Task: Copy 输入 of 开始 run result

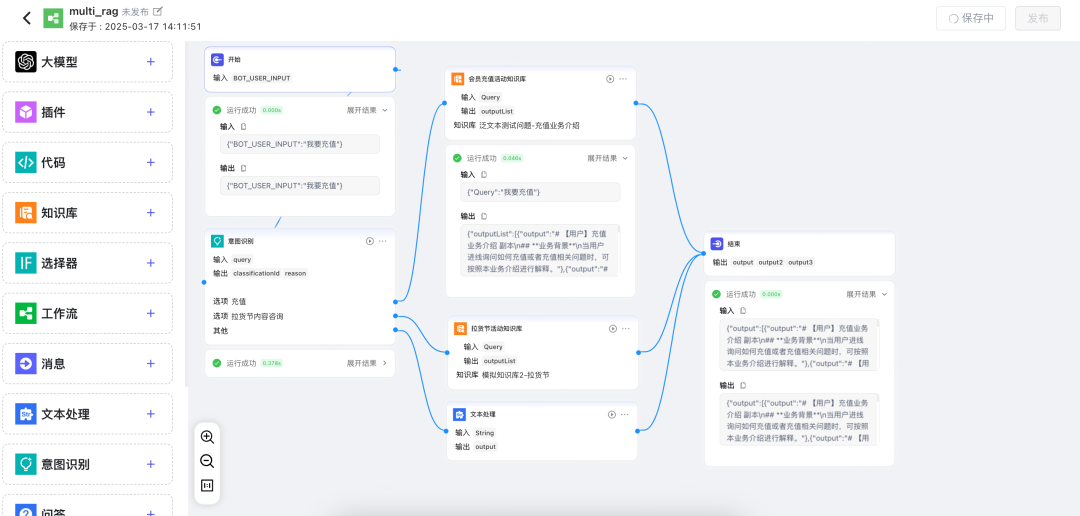Action: point(242,127)
